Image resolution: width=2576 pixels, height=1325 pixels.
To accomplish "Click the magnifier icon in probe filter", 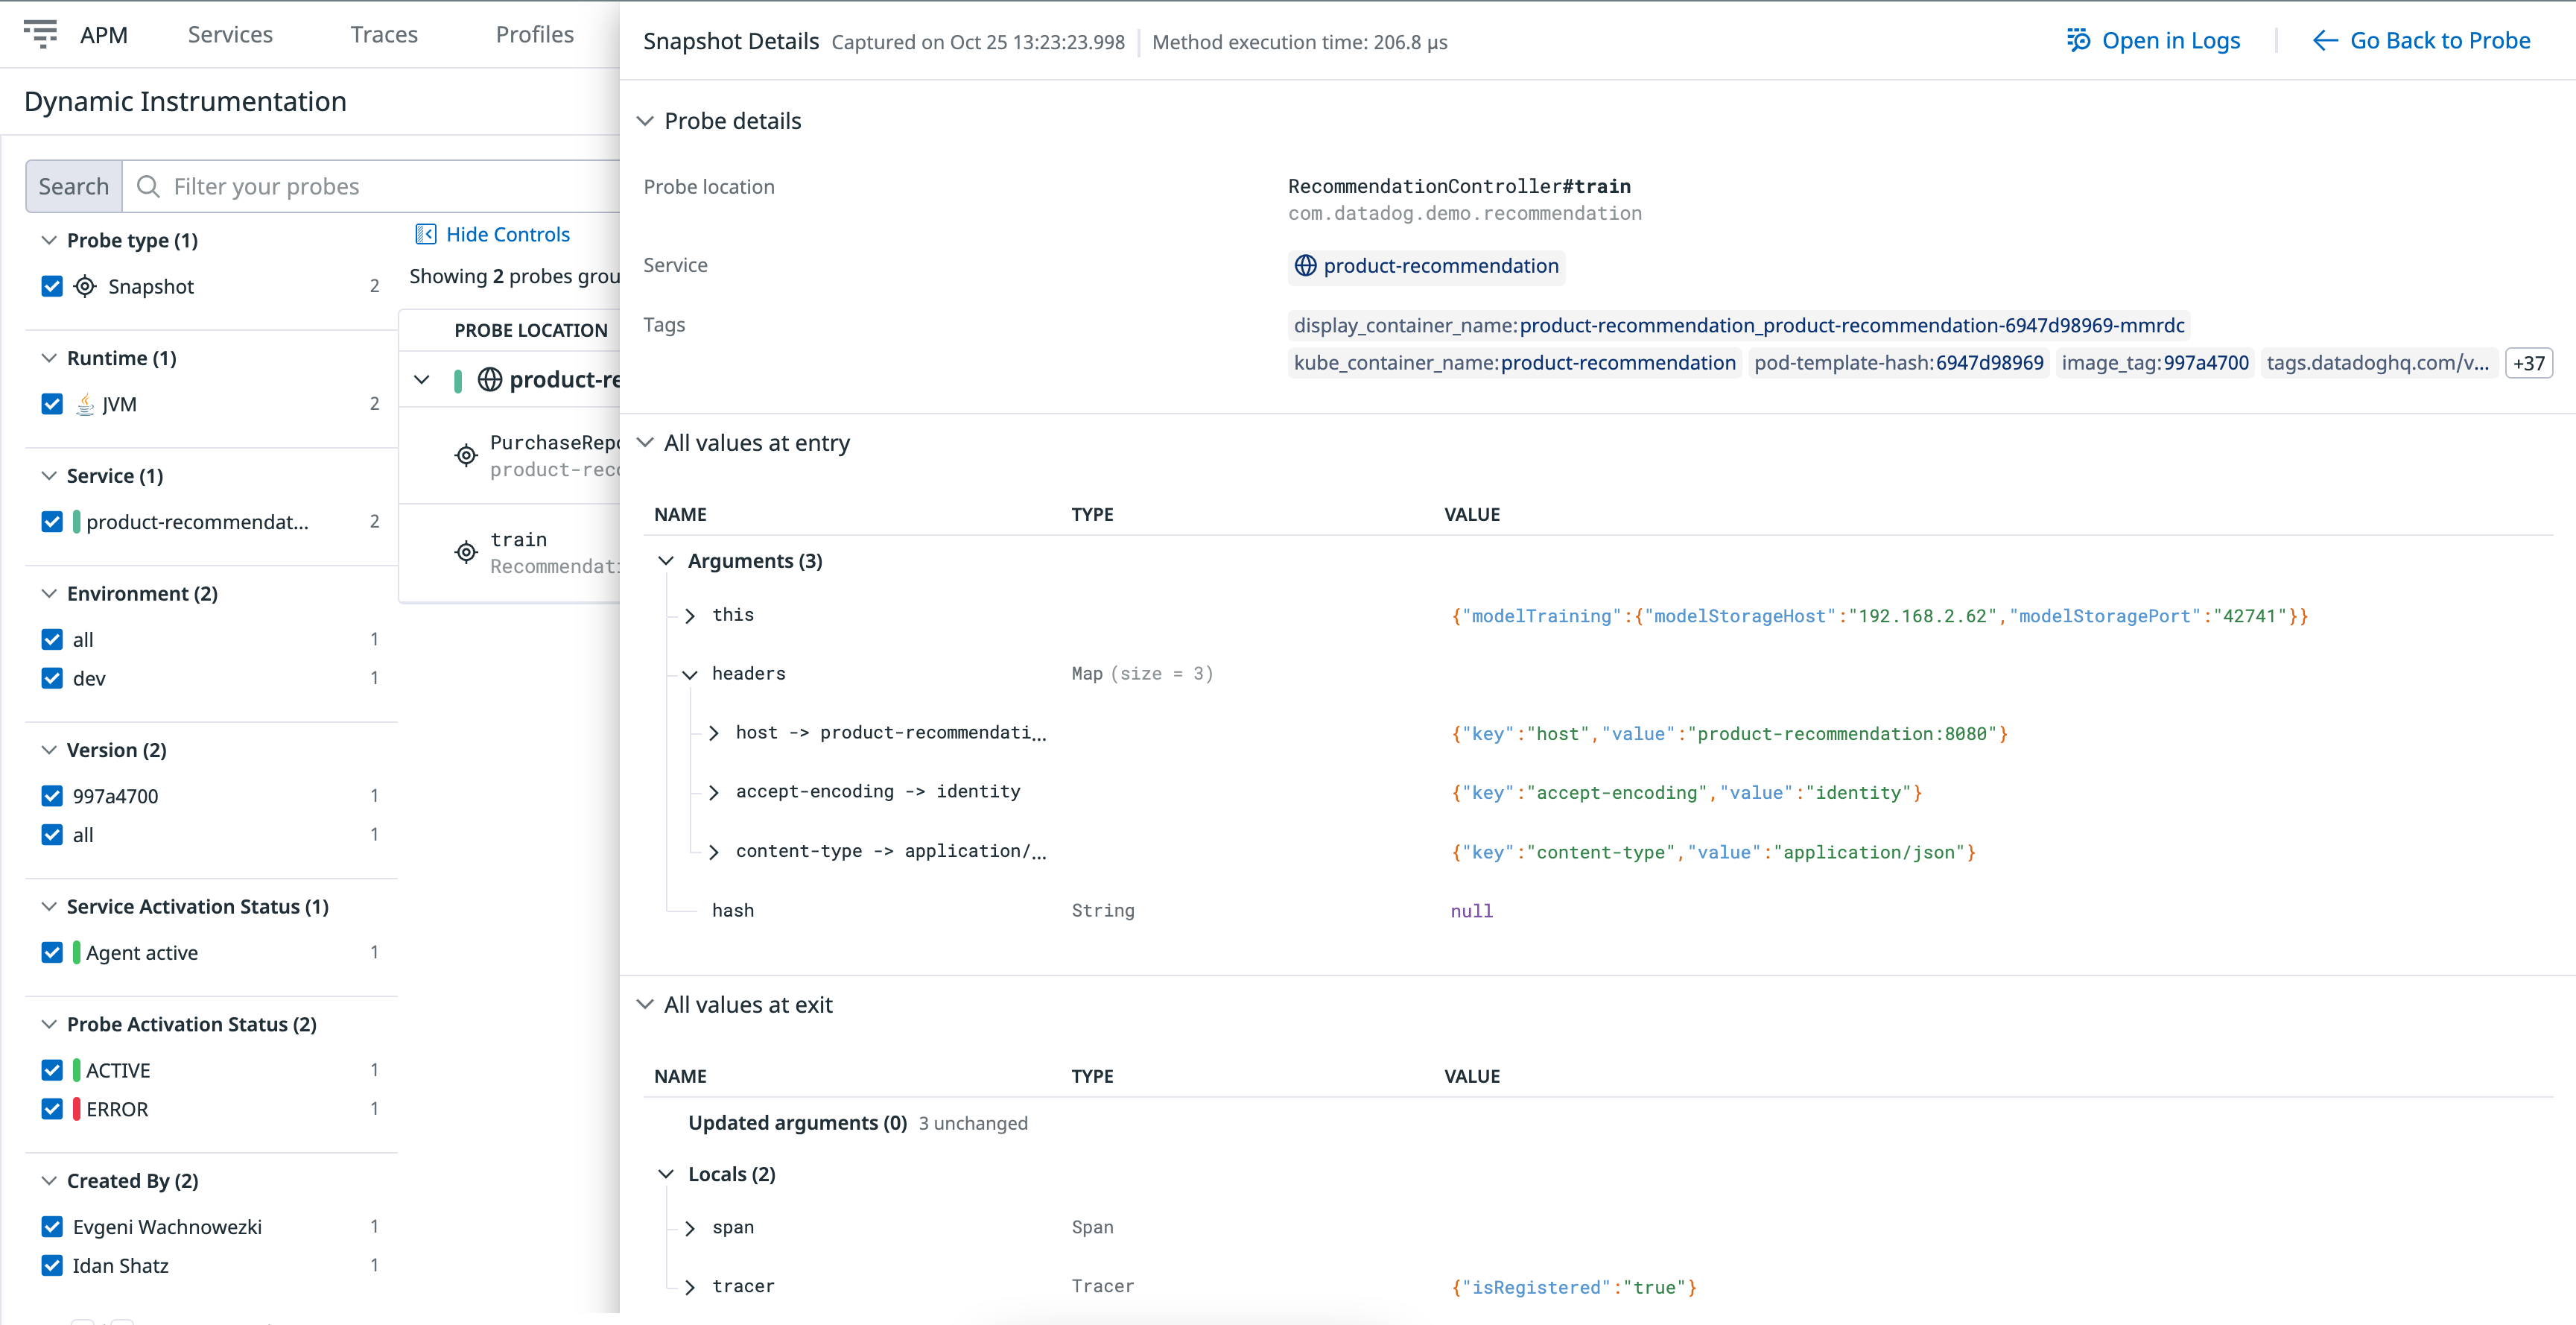I will pos(148,187).
